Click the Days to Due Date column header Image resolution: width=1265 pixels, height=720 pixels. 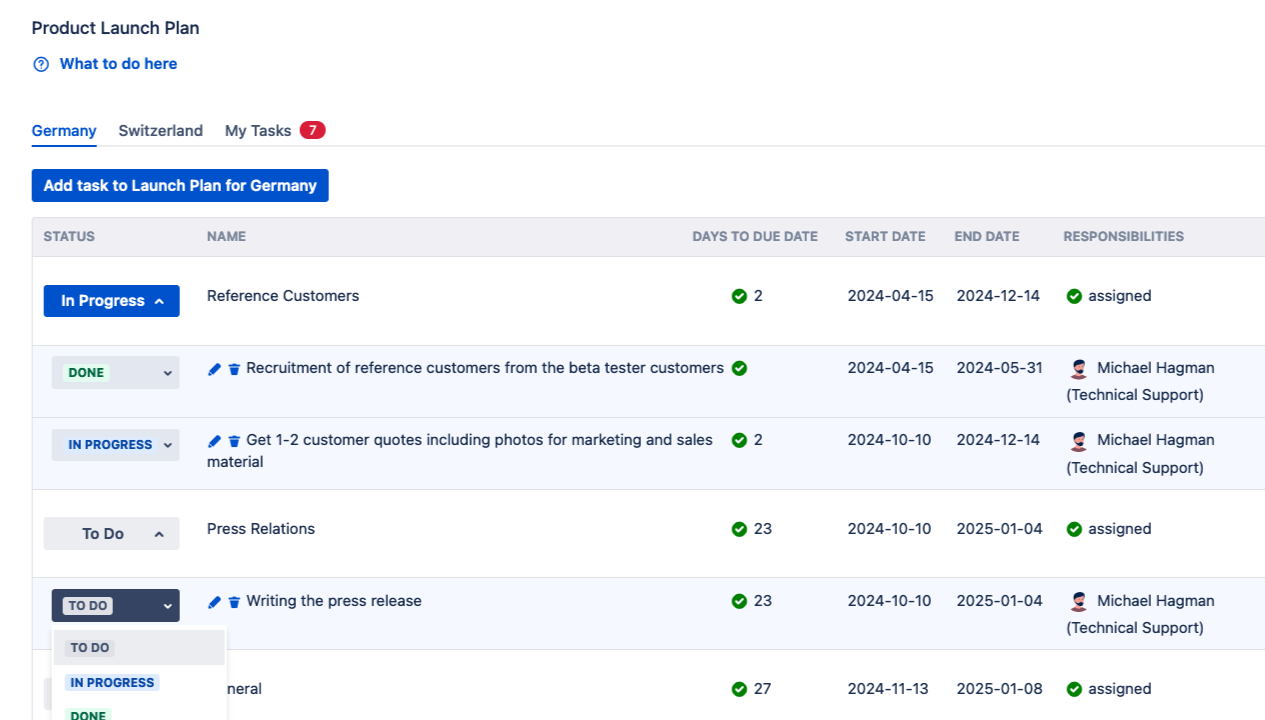(x=754, y=237)
